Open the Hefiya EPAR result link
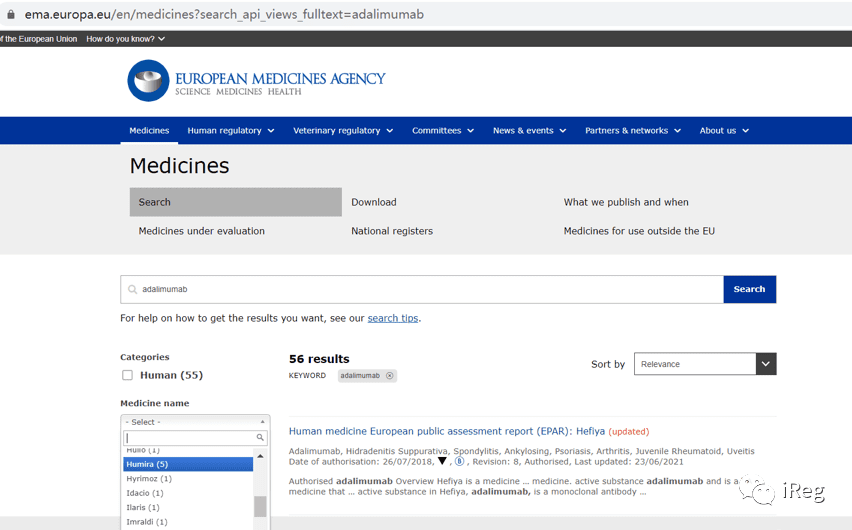The image size is (852, 530). 447,431
